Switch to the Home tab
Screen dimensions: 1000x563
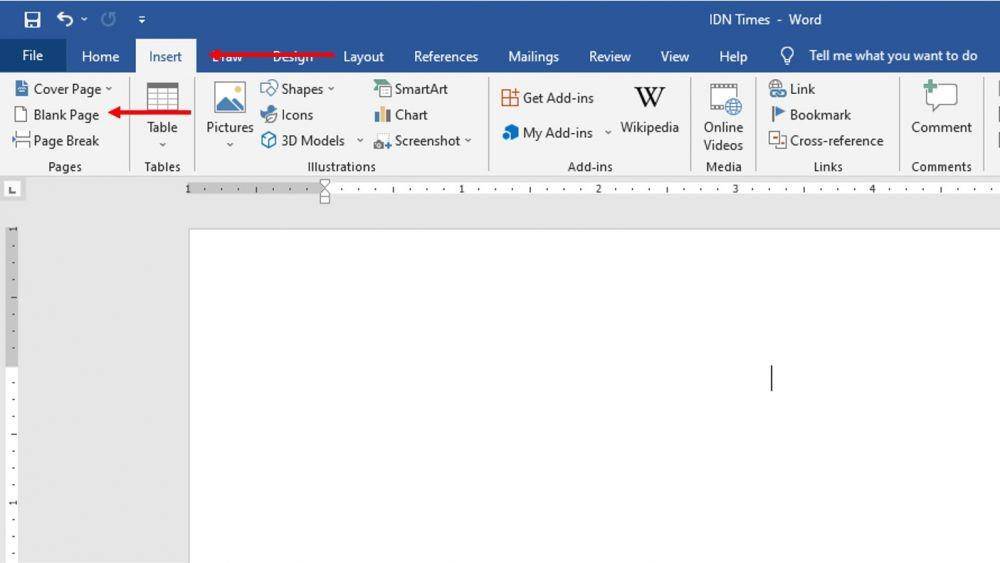[x=100, y=56]
